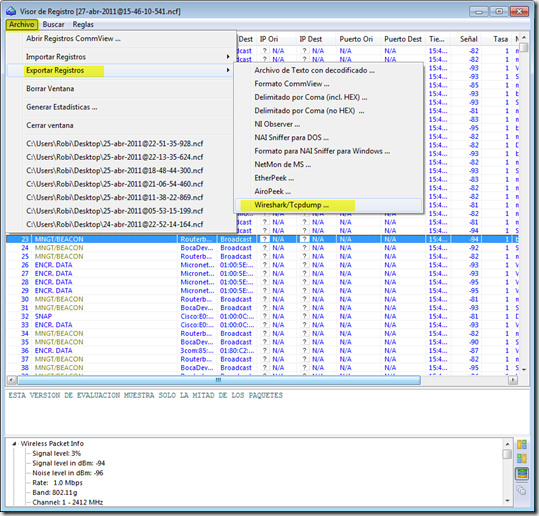Click 'Noise level in dBm: -96' tree entry
Viewport: 539px width, 516px height.
68,473
